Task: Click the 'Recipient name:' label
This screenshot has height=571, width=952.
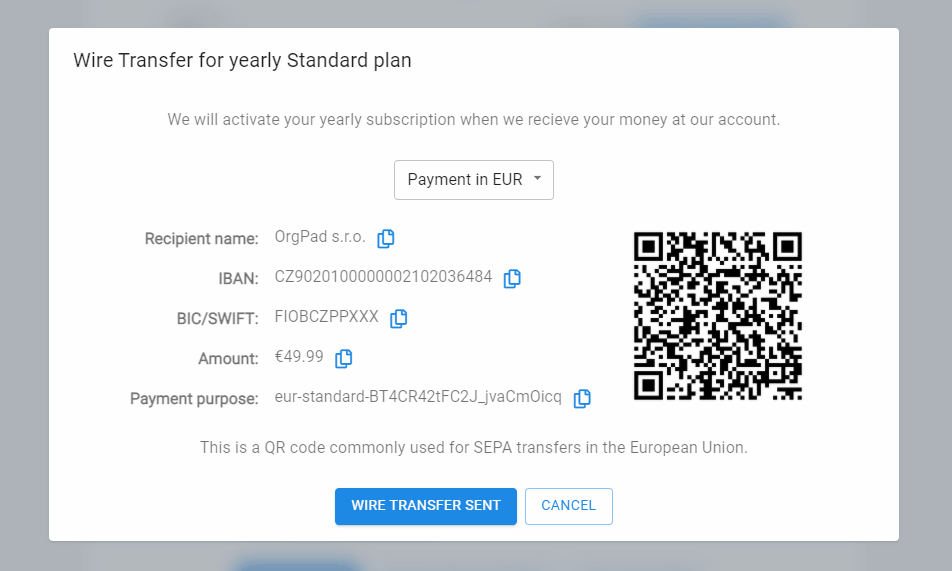Action: (x=201, y=238)
